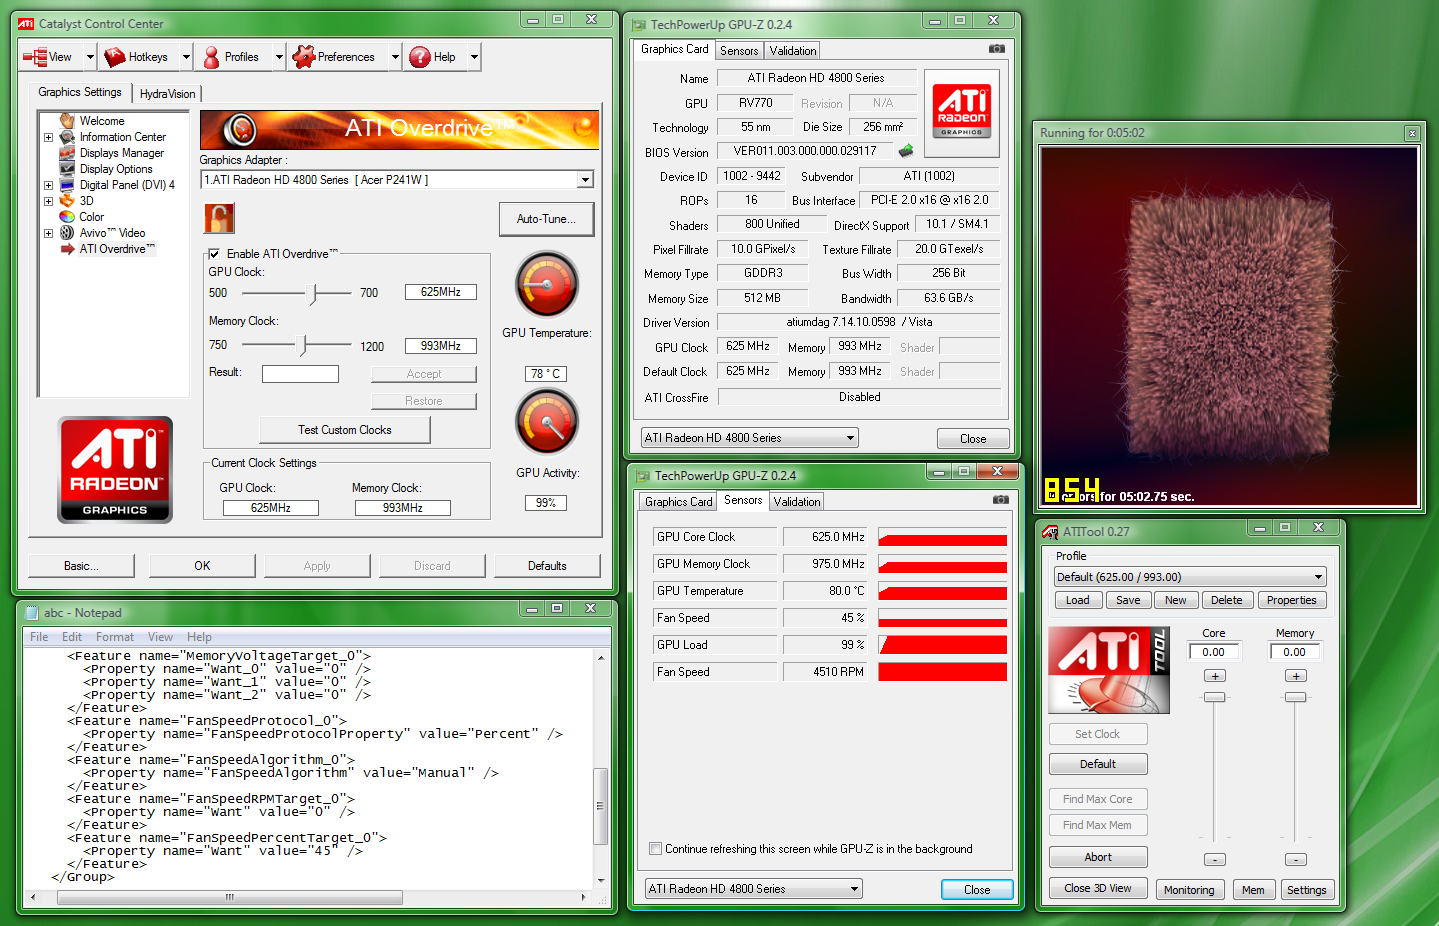Image resolution: width=1439 pixels, height=926 pixels.
Task: Click the Core clock minus button in ATITool
Action: (x=1215, y=860)
